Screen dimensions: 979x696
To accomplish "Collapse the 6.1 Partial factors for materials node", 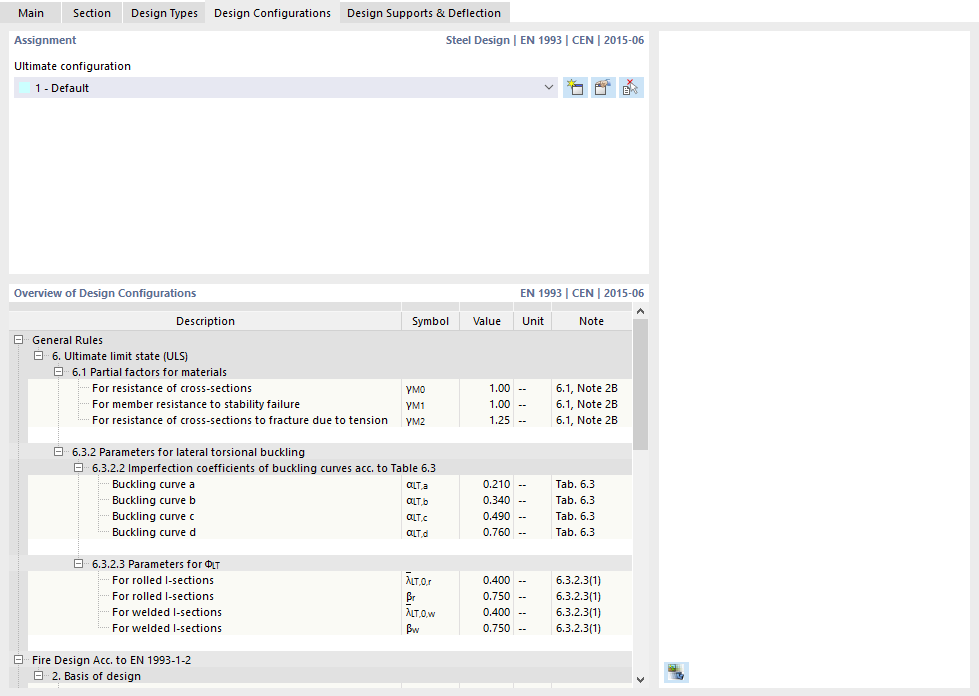I will pos(58,371).
